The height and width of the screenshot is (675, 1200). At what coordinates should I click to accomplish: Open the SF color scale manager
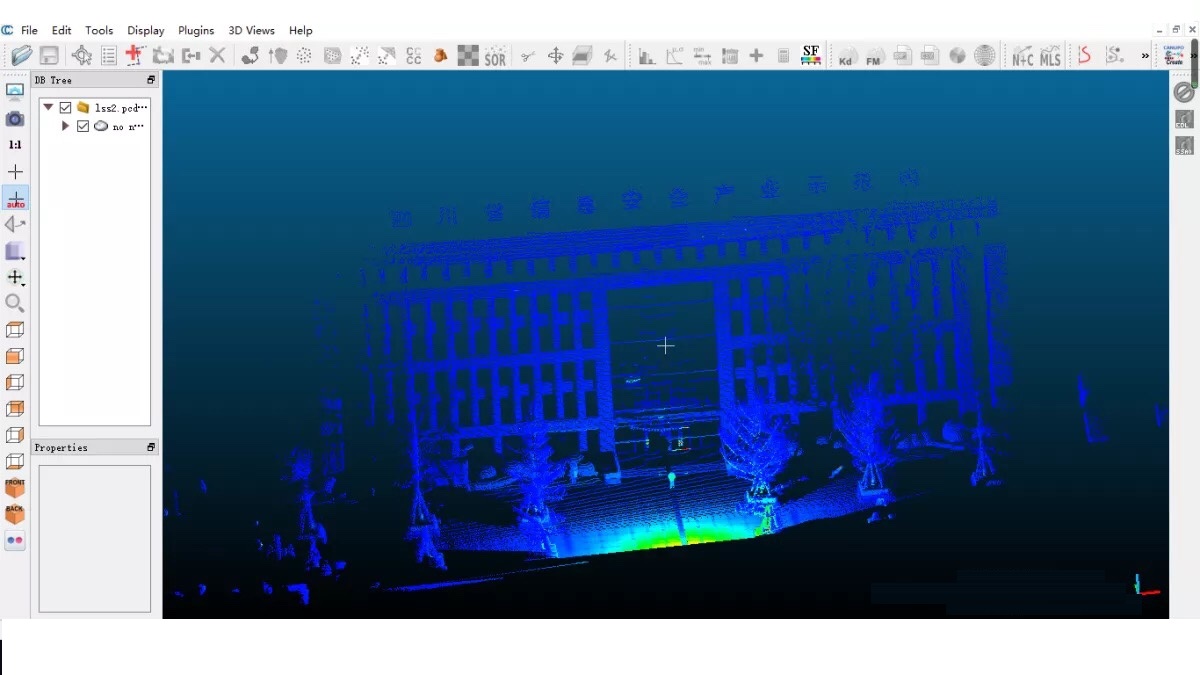pos(811,56)
